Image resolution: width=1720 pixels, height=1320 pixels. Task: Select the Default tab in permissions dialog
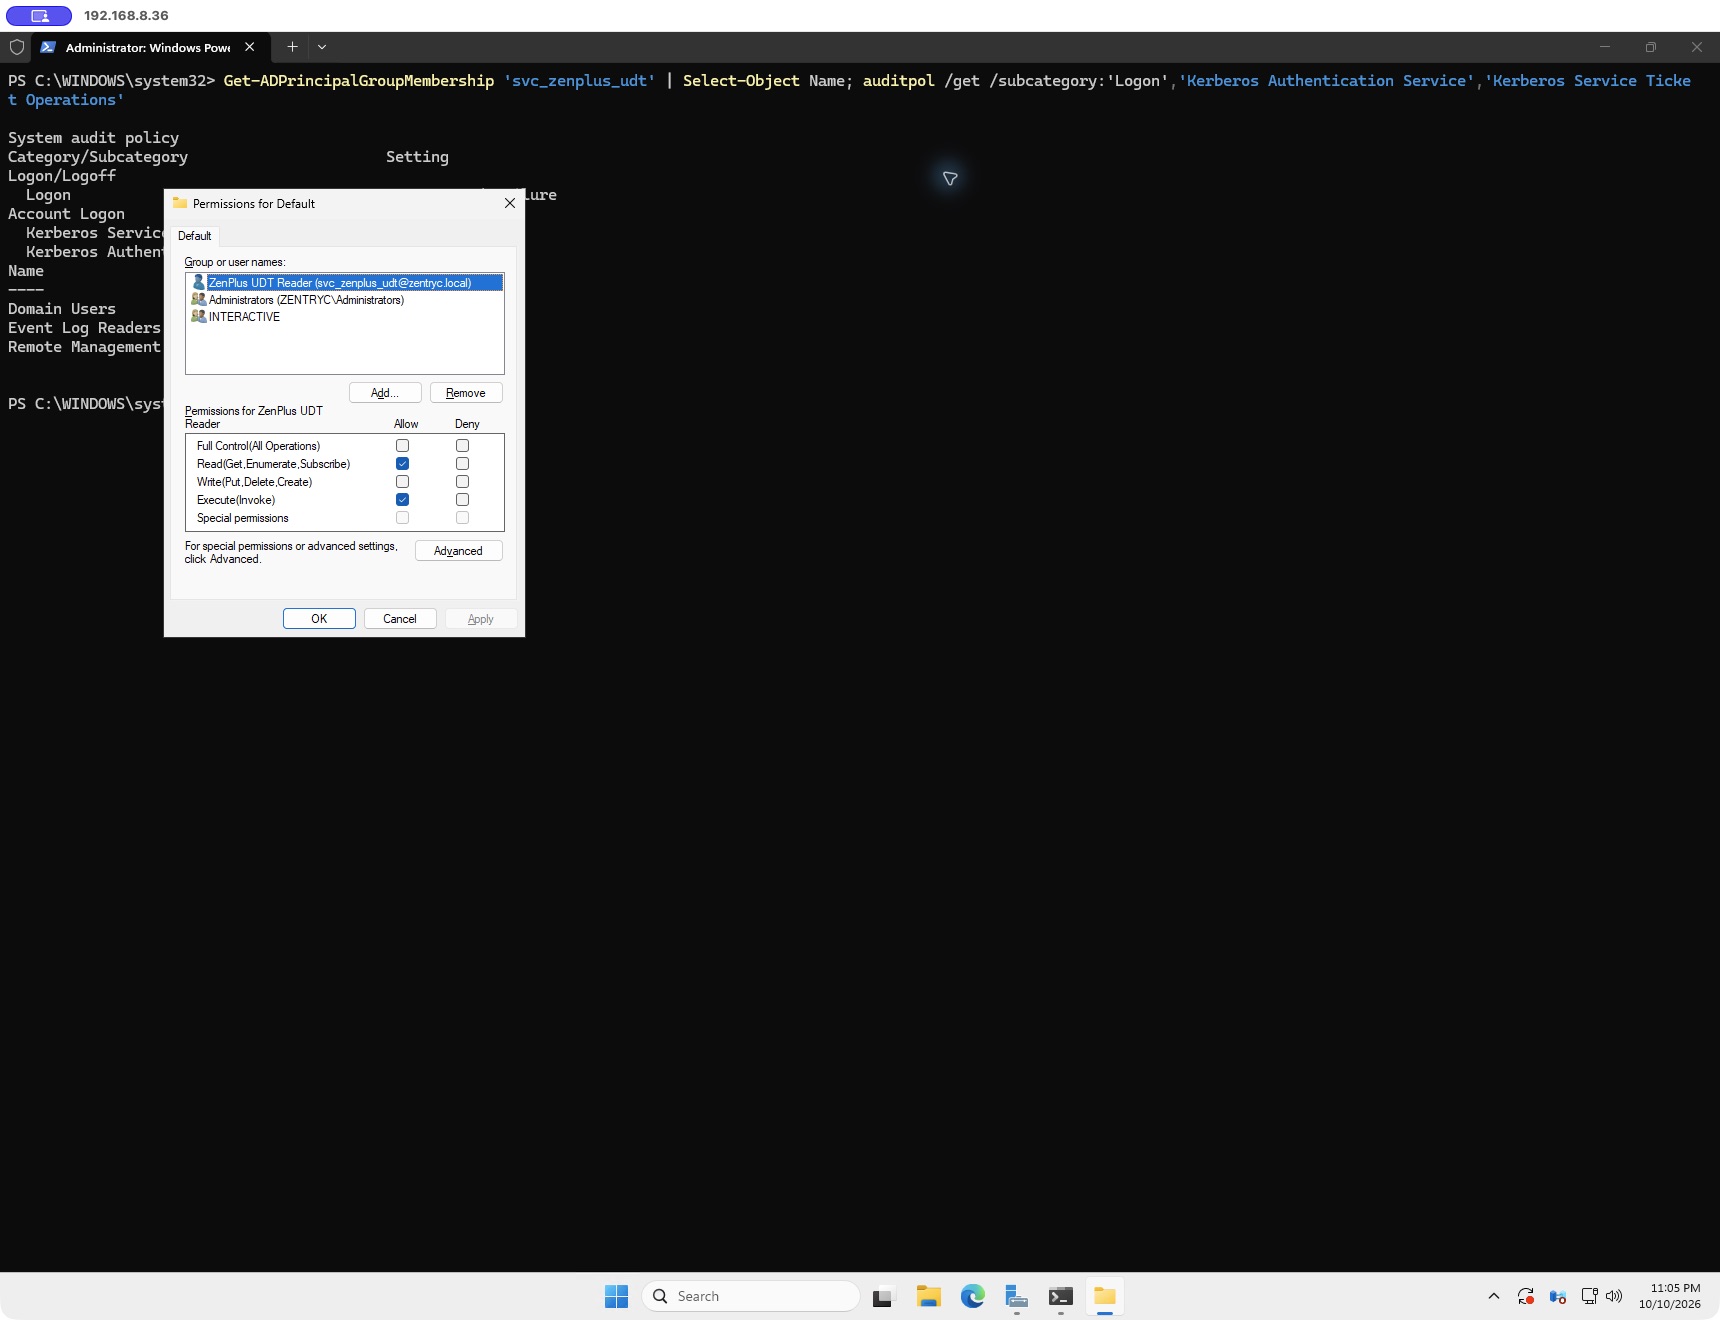click(194, 236)
